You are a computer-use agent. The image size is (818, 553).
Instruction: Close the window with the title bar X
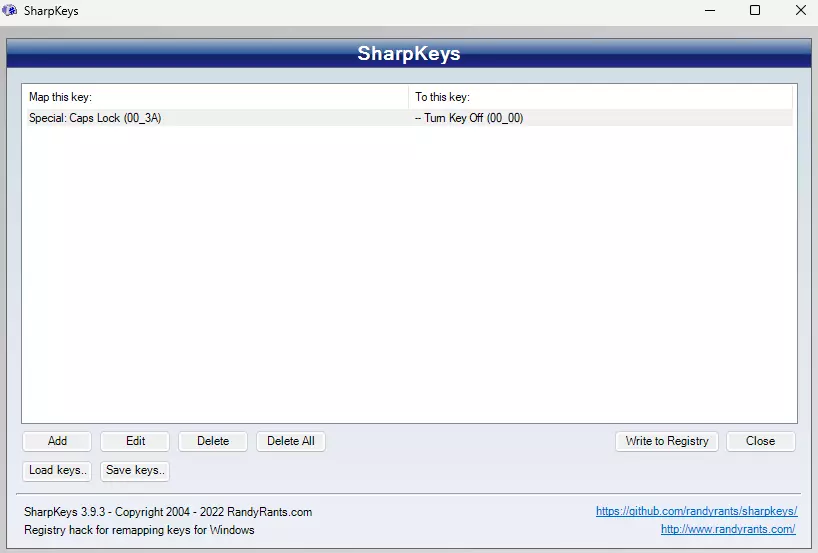click(801, 10)
